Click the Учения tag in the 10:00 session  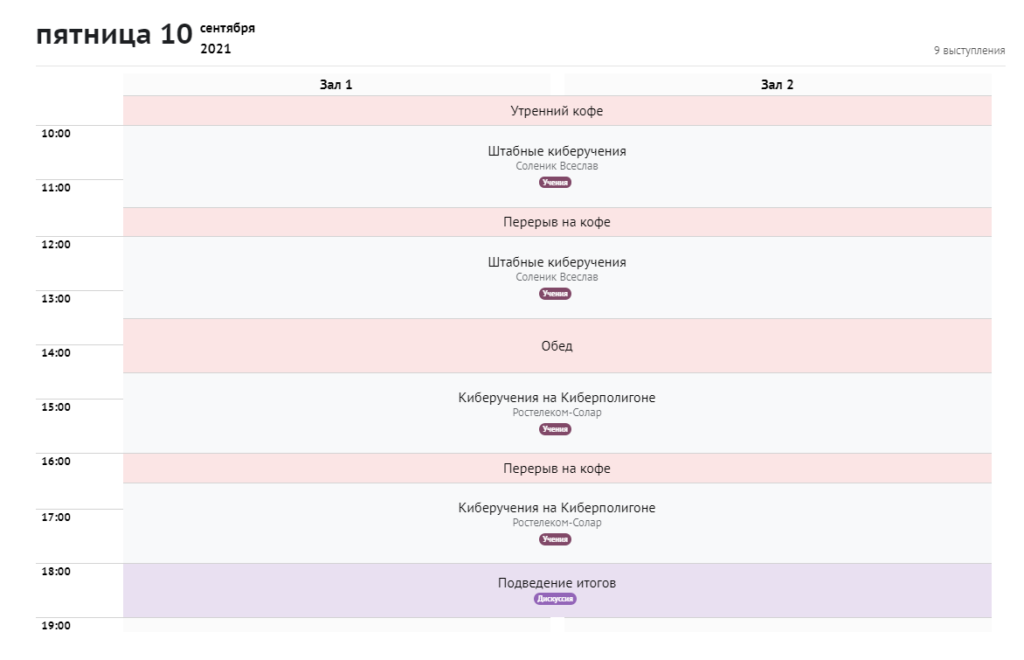pyautogui.click(x=555, y=183)
